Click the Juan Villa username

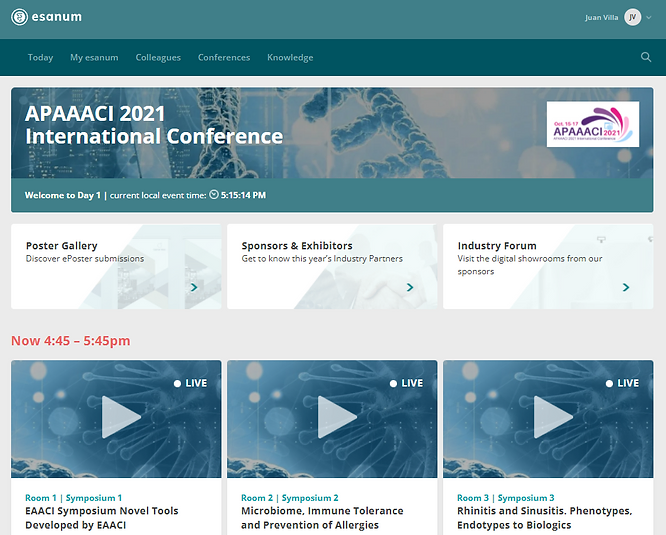point(601,17)
